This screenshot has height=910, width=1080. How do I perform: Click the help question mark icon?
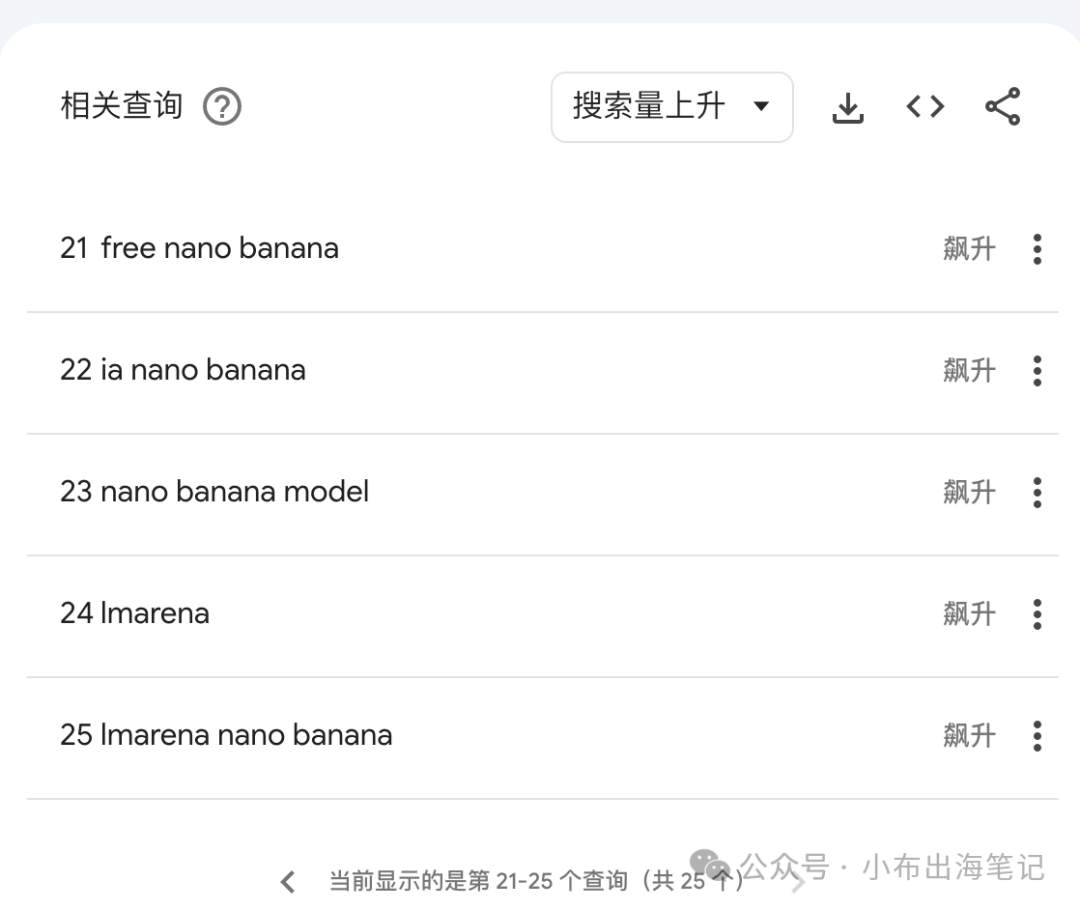click(x=222, y=106)
